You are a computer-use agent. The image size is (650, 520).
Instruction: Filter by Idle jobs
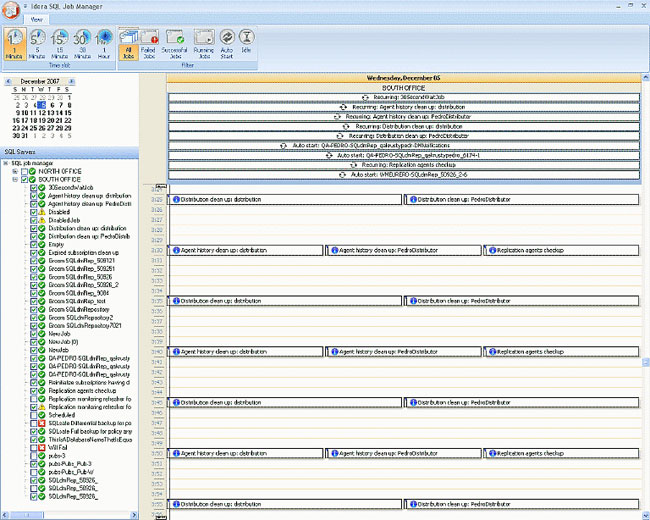(x=246, y=41)
